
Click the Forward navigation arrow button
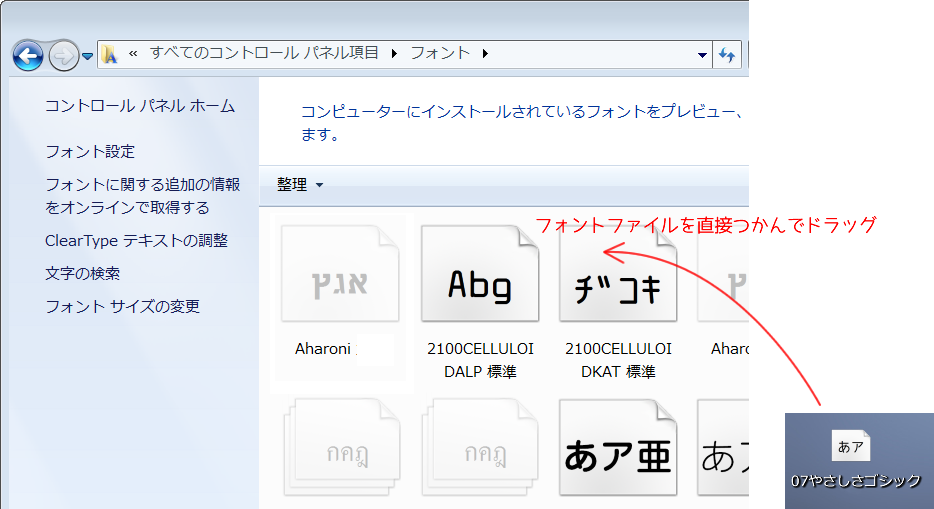coord(63,54)
